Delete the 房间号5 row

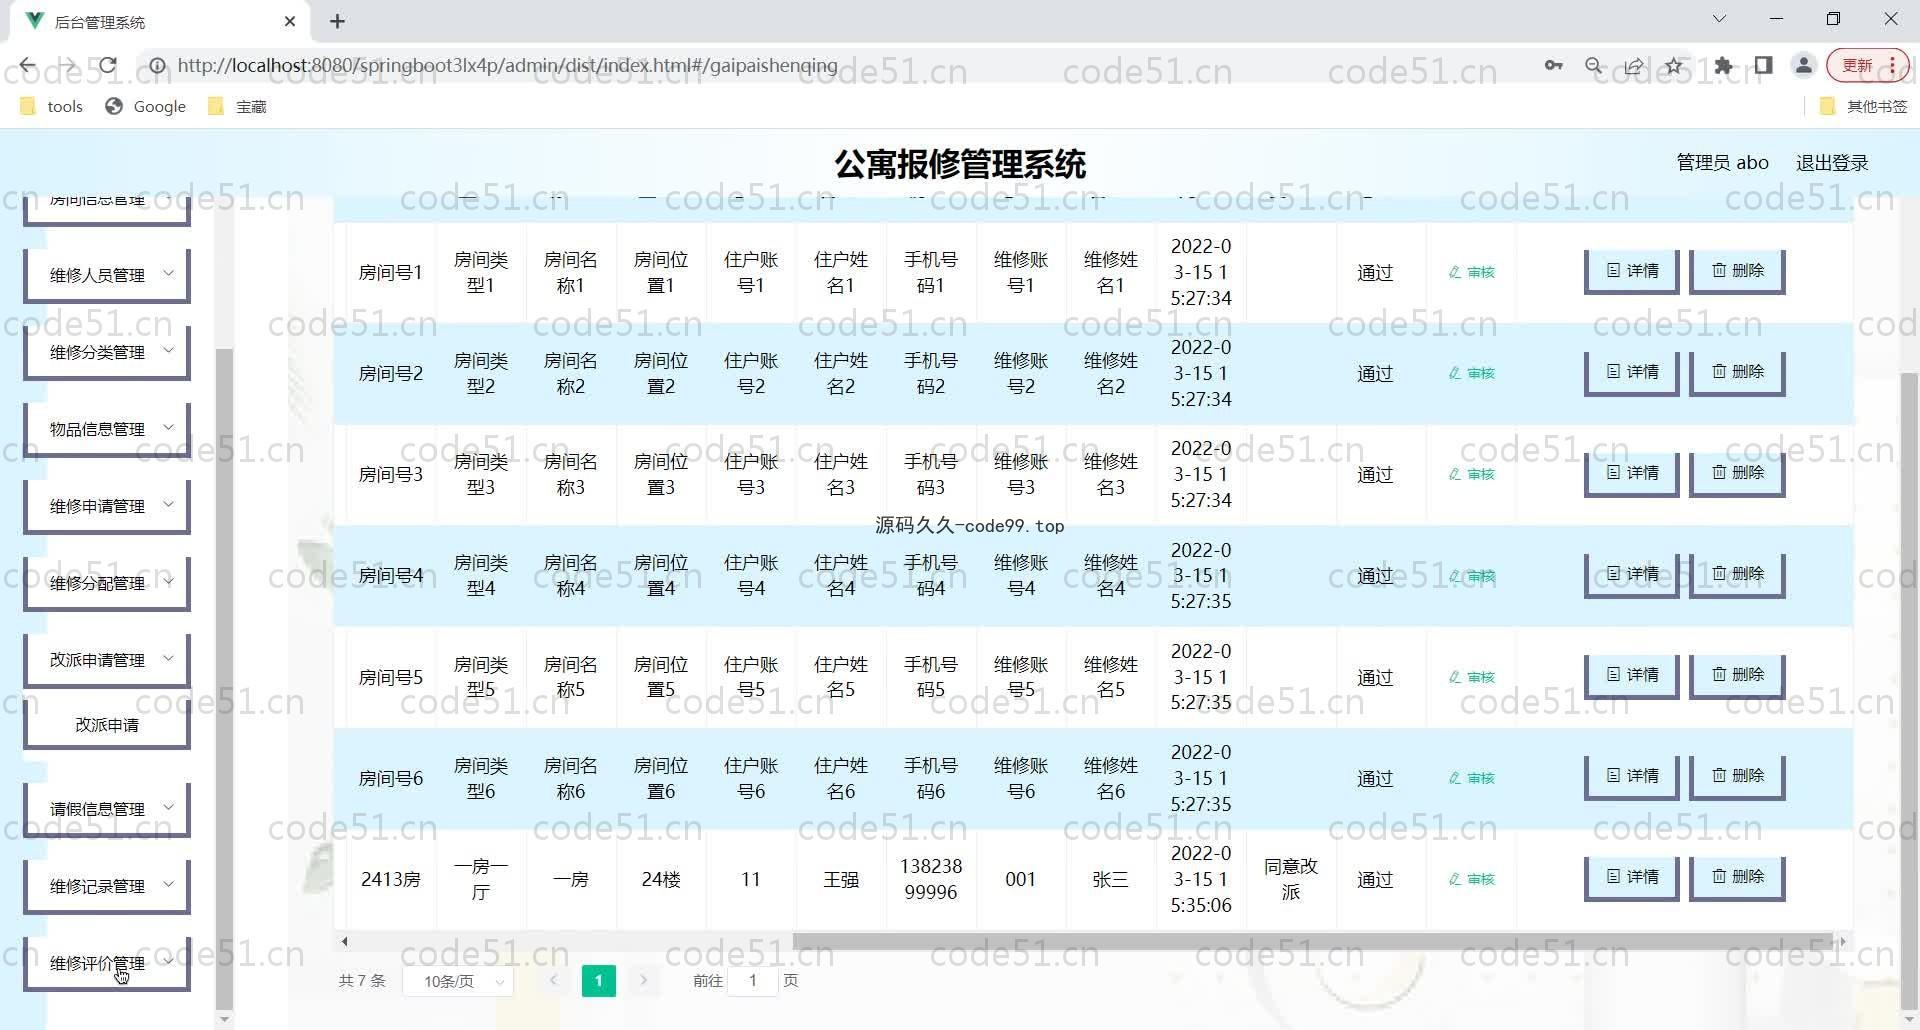[1737, 675]
